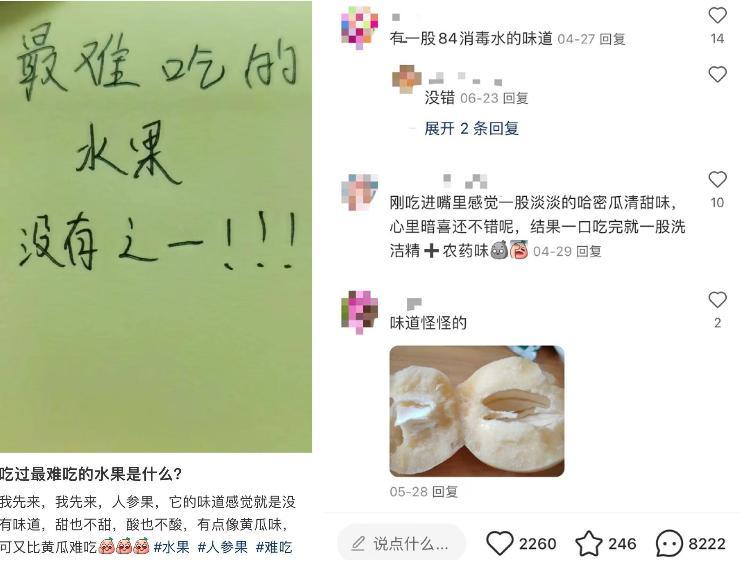
Task: Open comments via speech bubble icon 8222
Action: 669,544
